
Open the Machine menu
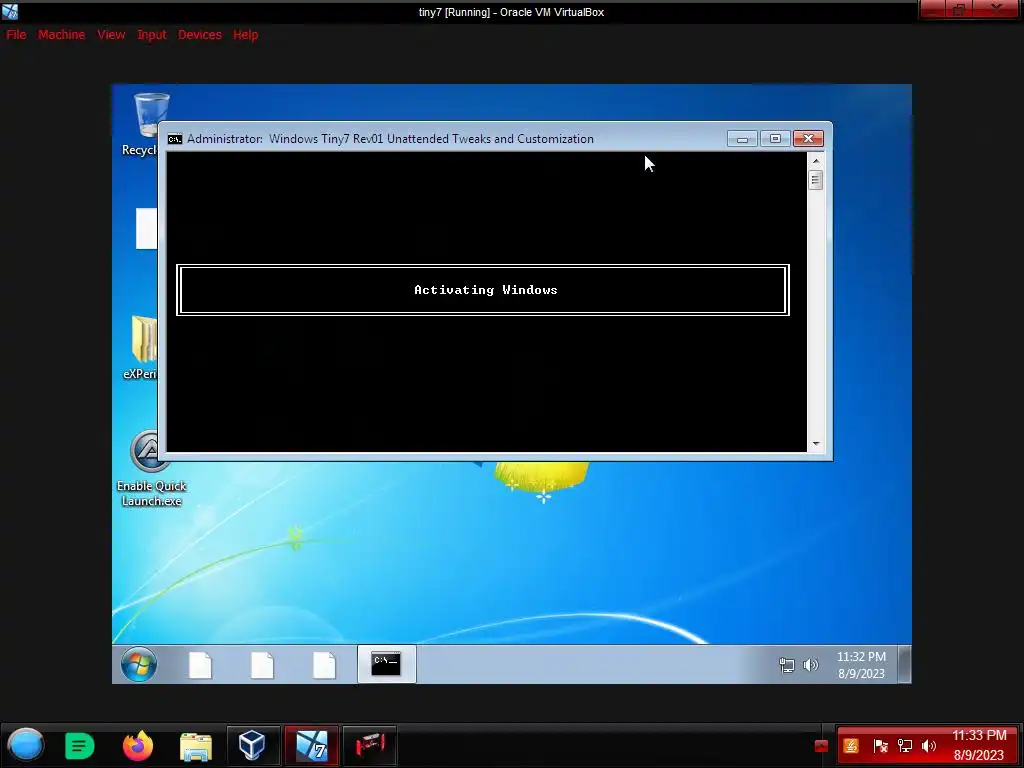[61, 35]
